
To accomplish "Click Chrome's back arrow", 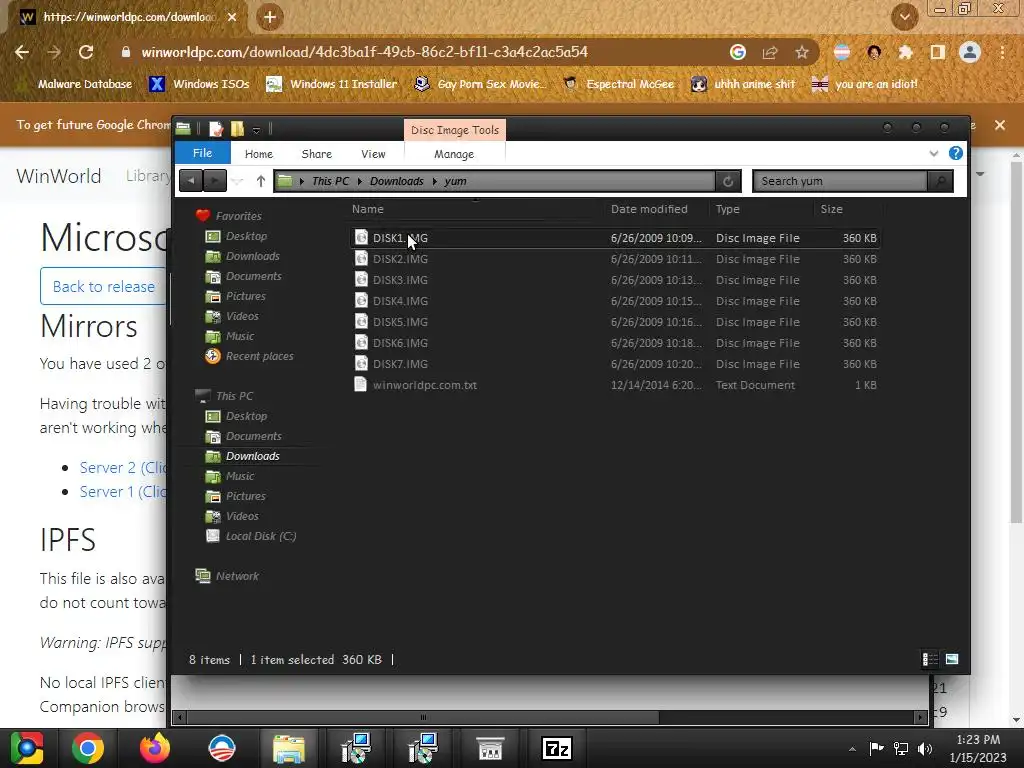I will pyautogui.click(x=22, y=52).
